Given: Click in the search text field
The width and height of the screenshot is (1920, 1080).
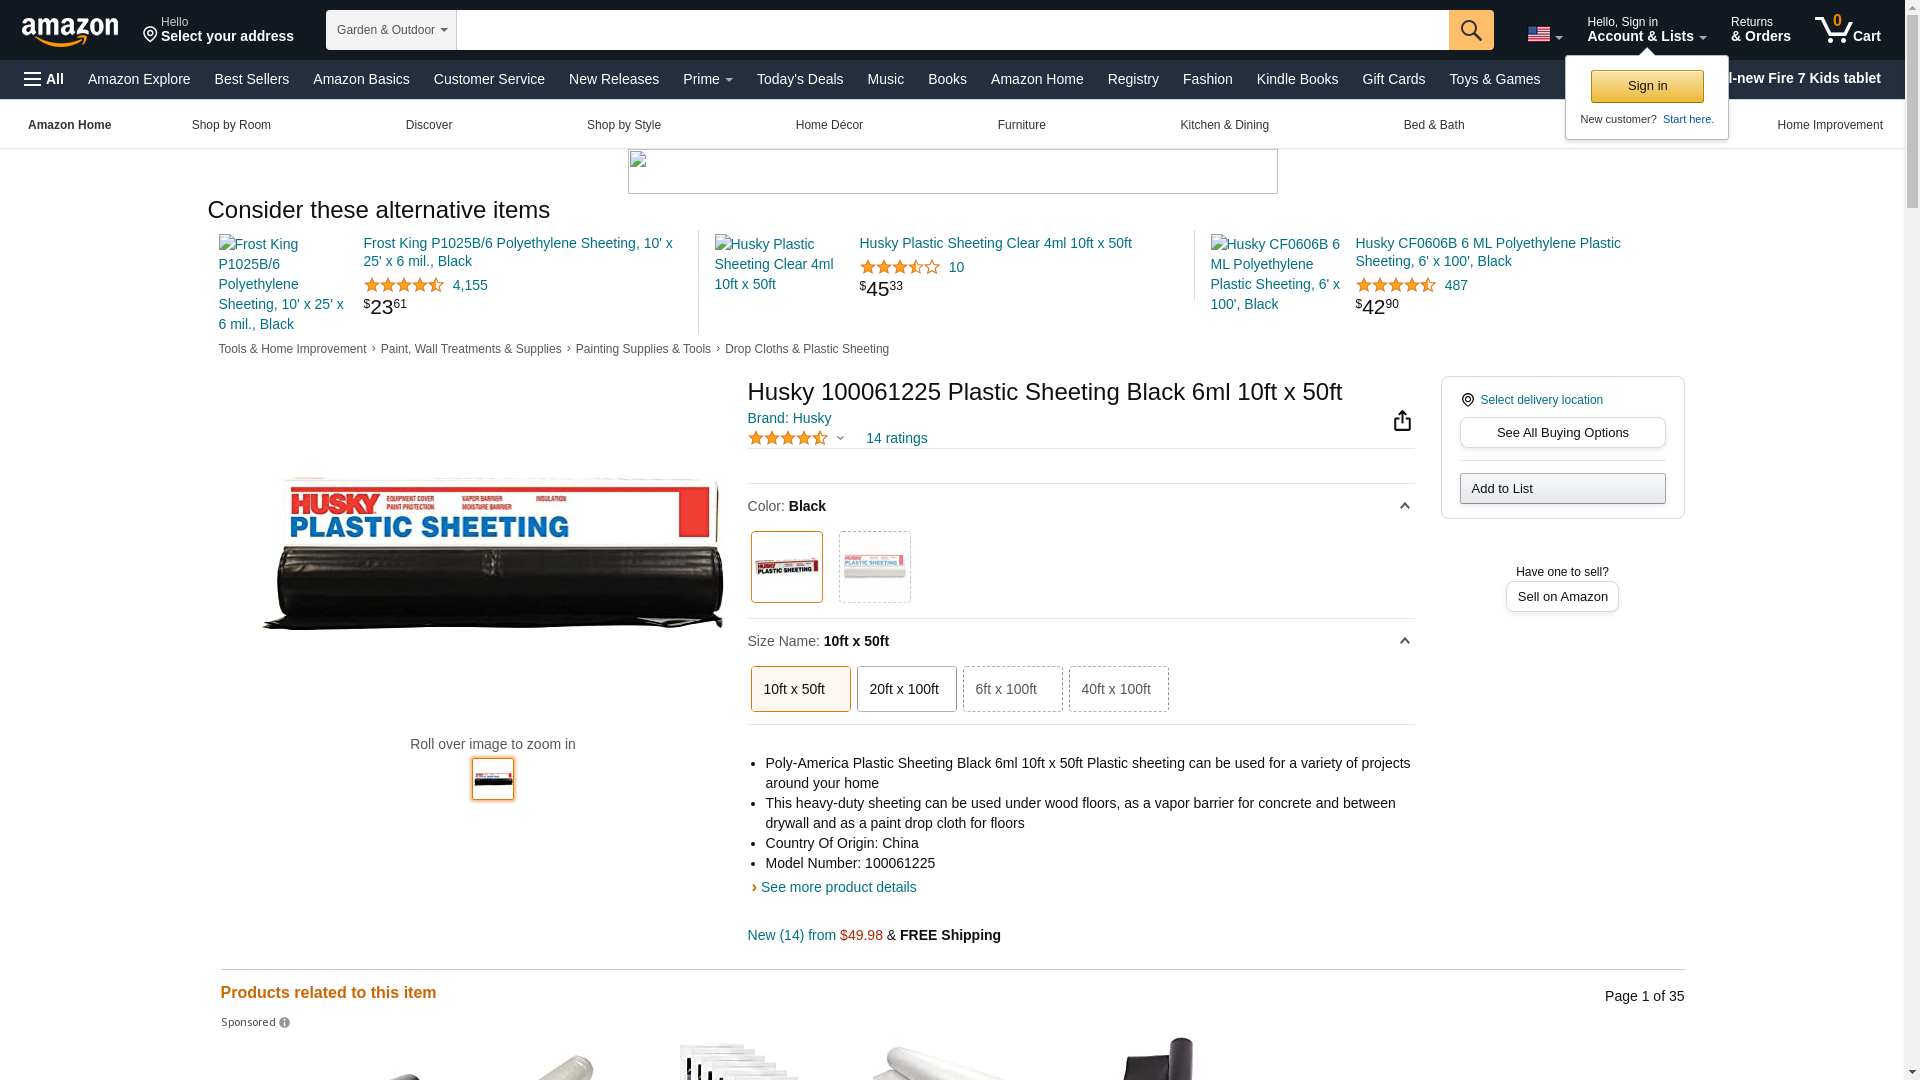Looking at the screenshot, I should point(950,30).
